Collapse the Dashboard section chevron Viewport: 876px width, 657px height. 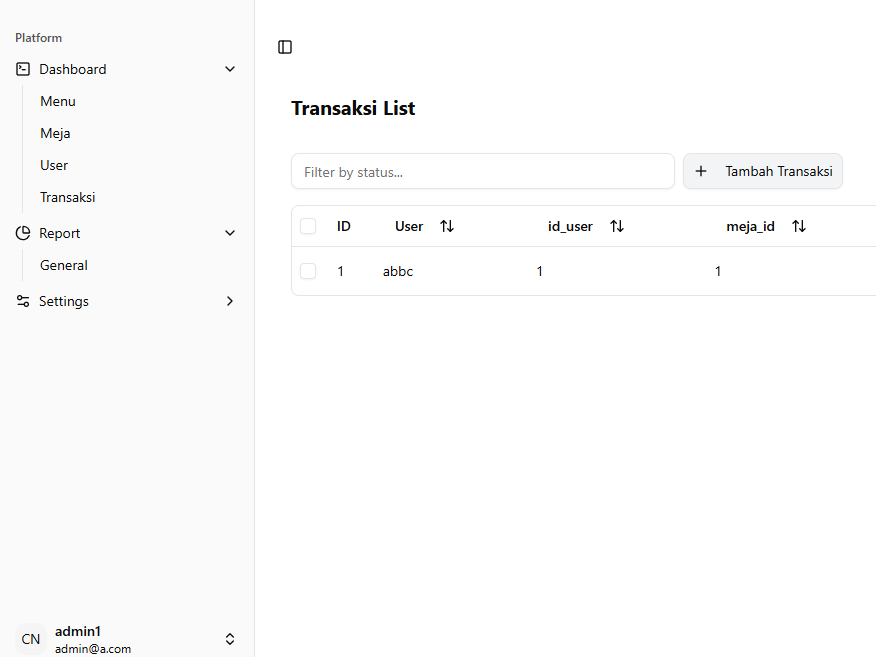coord(230,69)
